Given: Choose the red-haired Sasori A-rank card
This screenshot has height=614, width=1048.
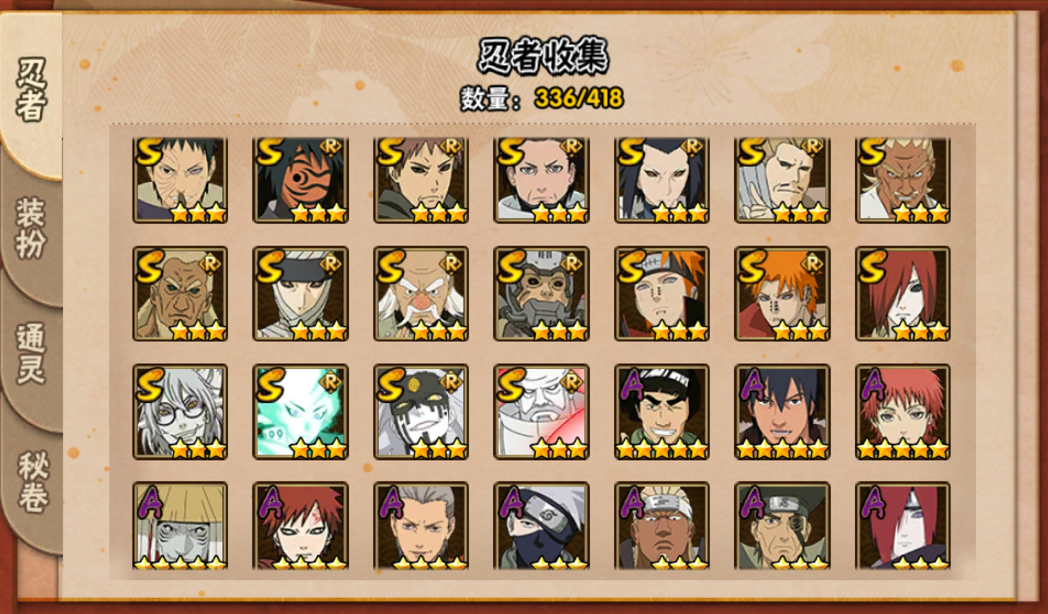Looking at the screenshot, I should coord(902,412).
